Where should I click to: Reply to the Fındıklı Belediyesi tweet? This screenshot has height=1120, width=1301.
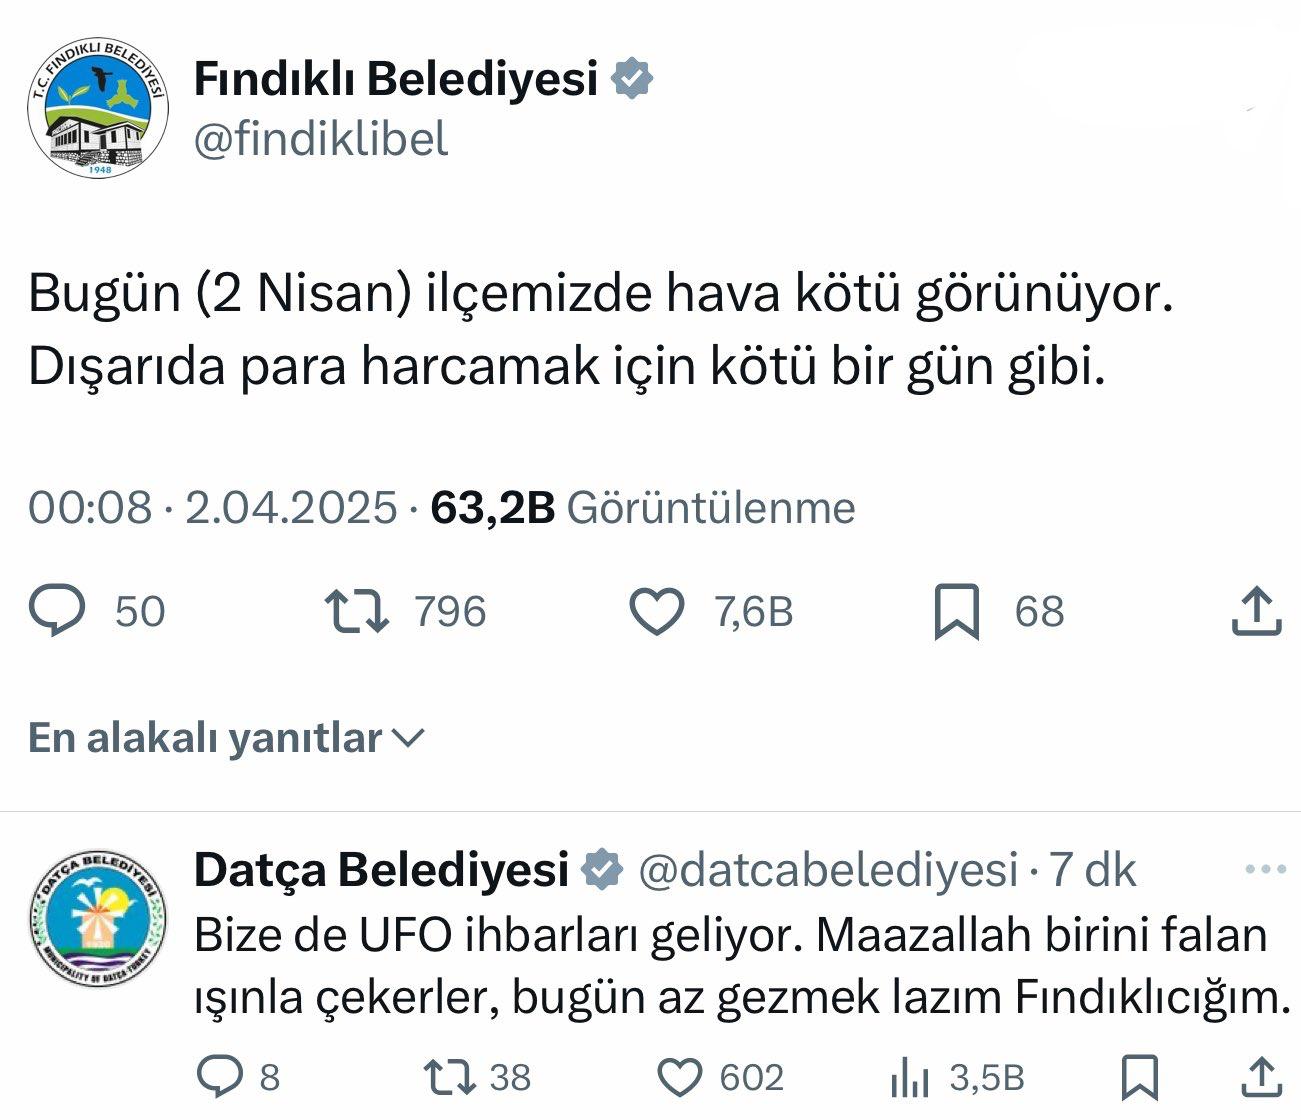tap(58, 611)
